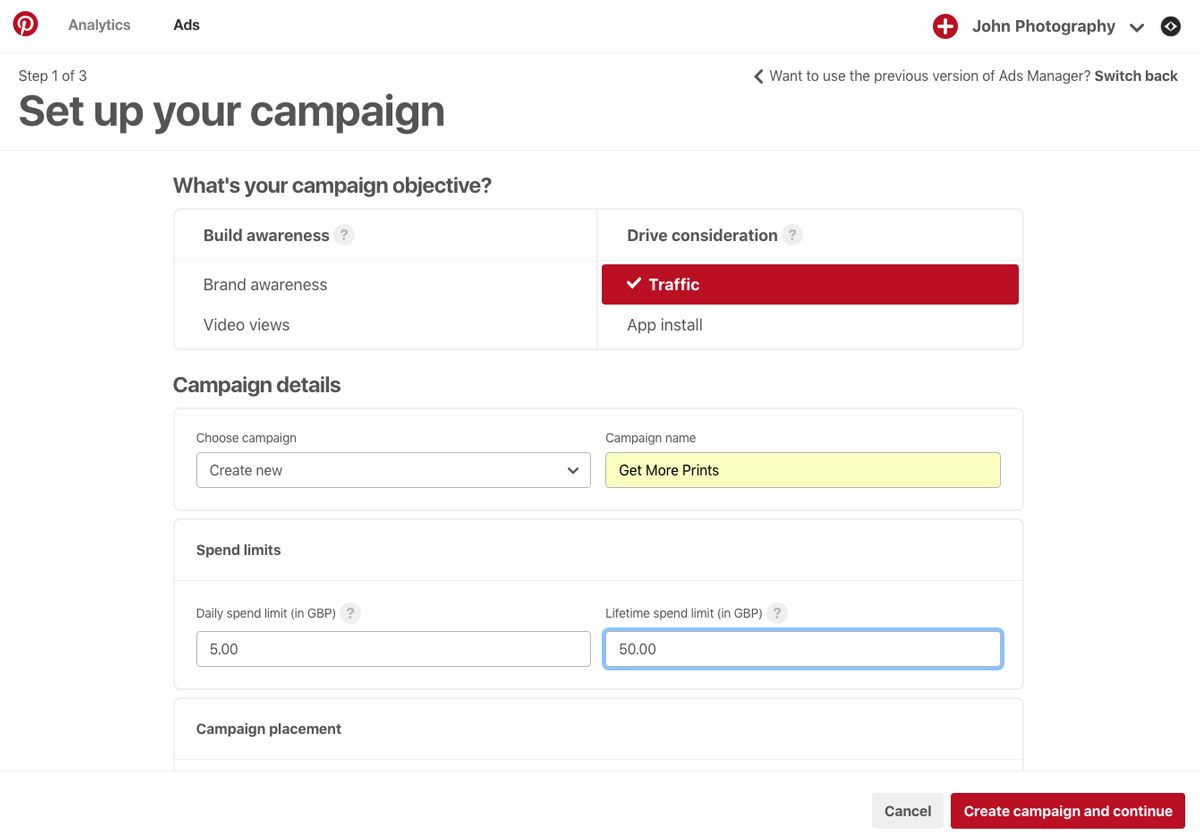Click the Campaign name input field

(x=802, y=470)
